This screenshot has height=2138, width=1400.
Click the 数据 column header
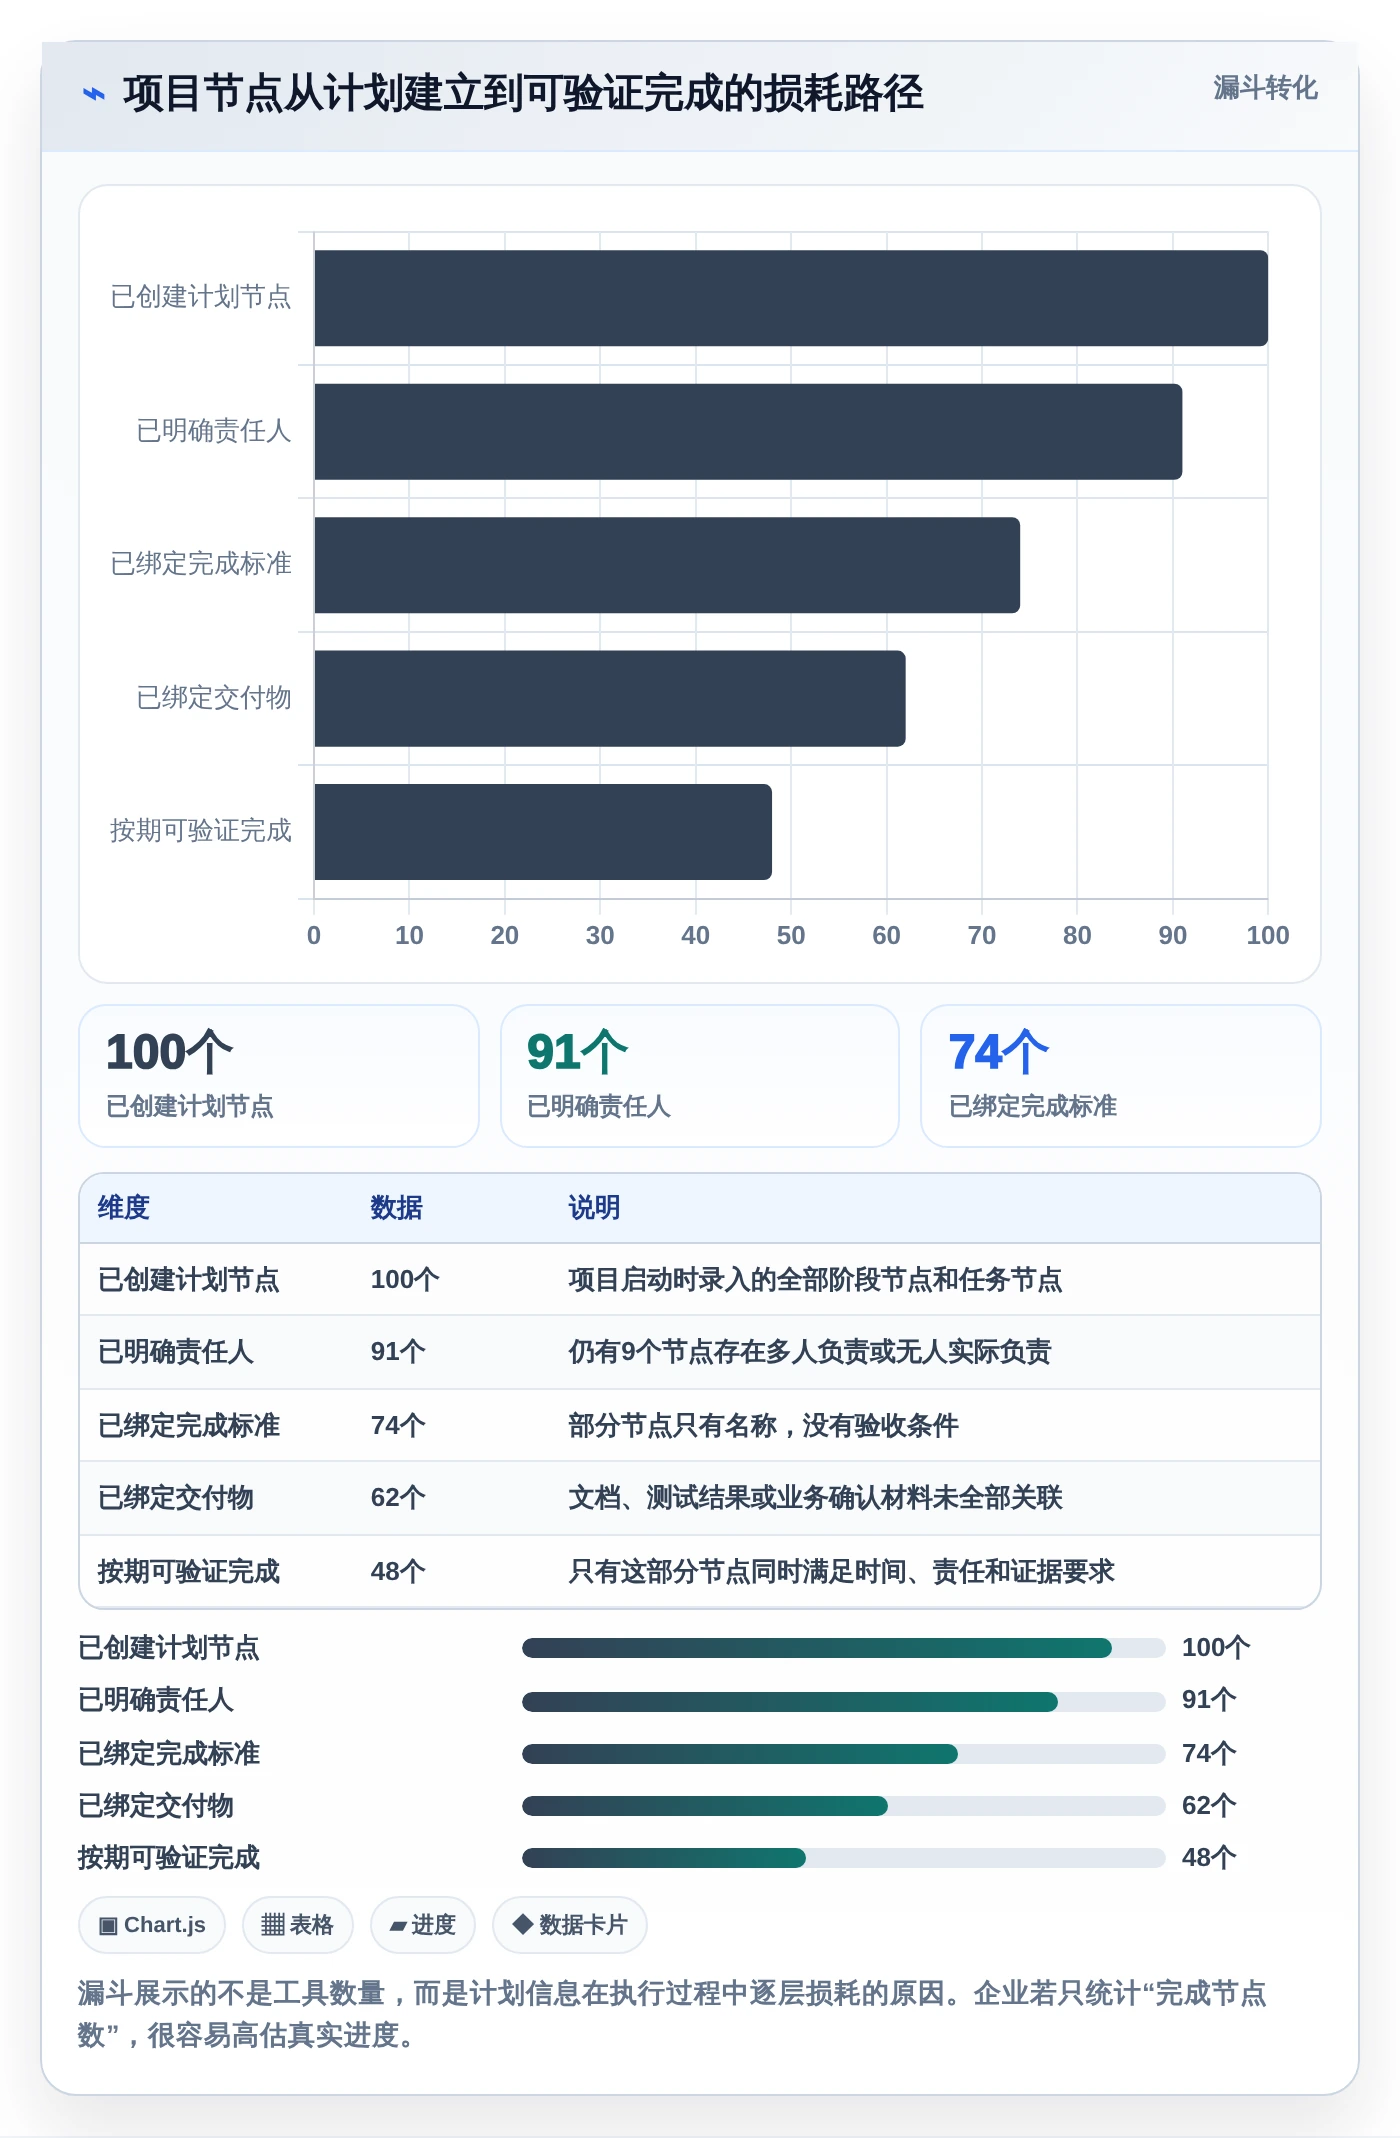point(396,1207)
